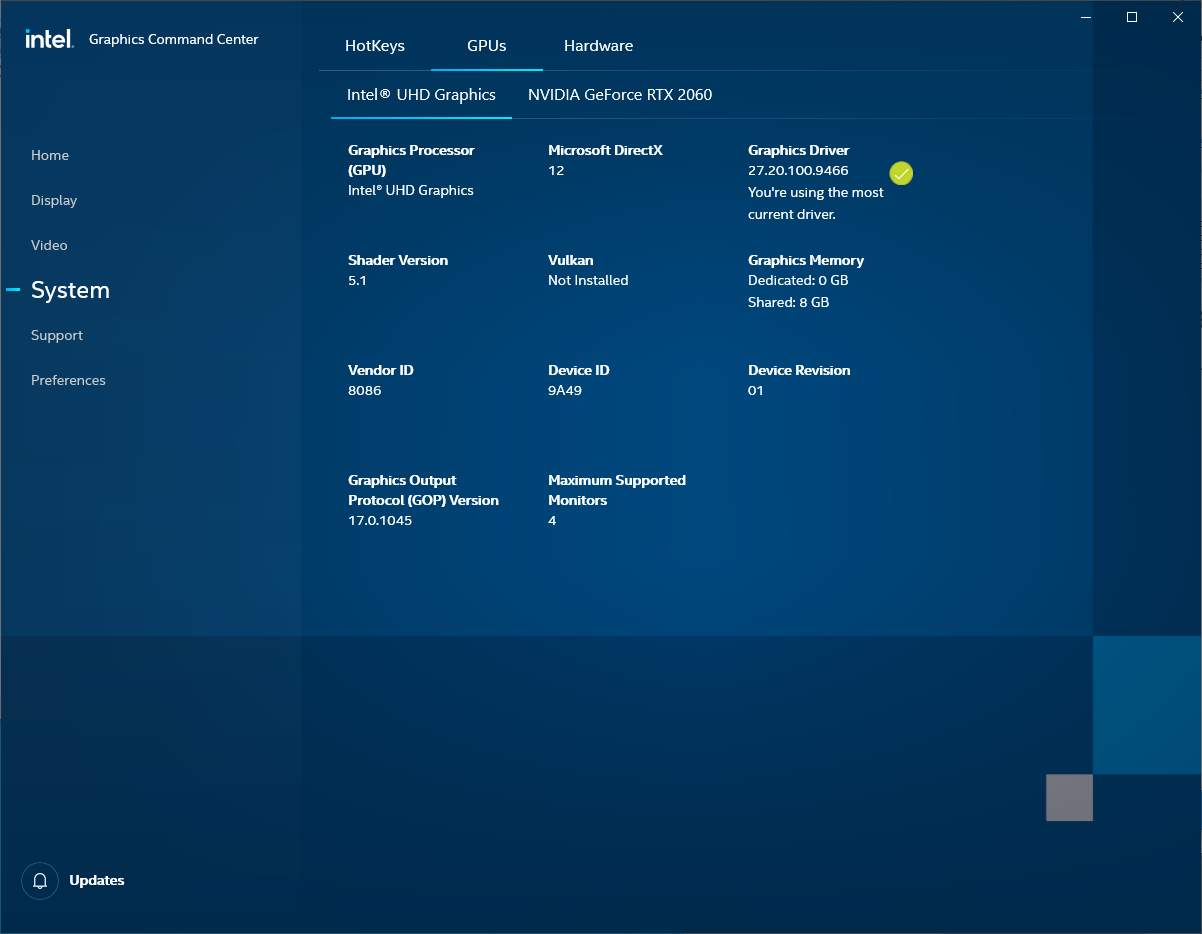1202x934 pixels.
Task: Click the Maximum Supported Monitors heading
Action: 617,490
